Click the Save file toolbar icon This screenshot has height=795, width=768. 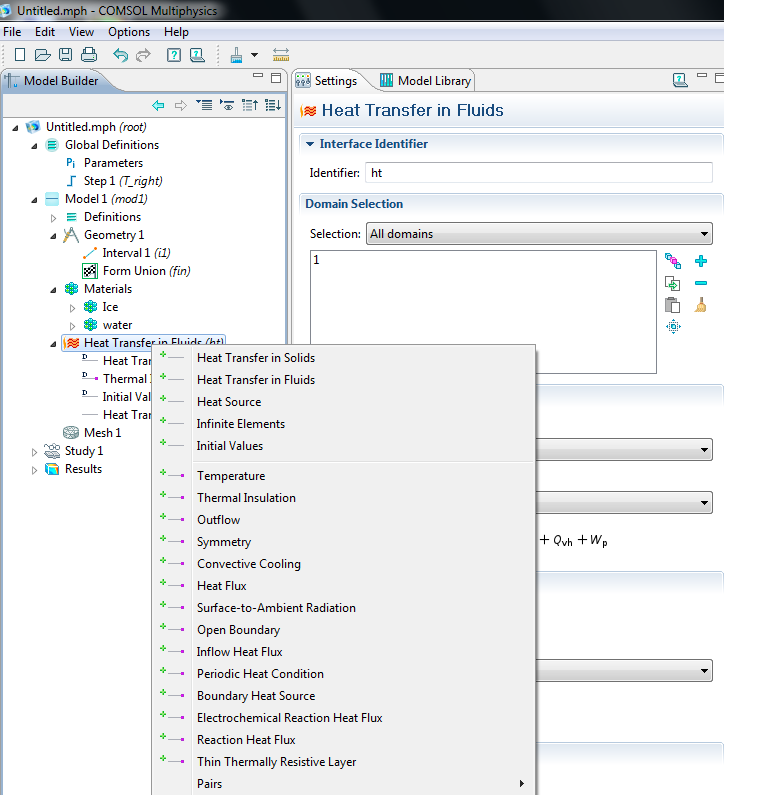pyautogui.click(x=65, y=55)
